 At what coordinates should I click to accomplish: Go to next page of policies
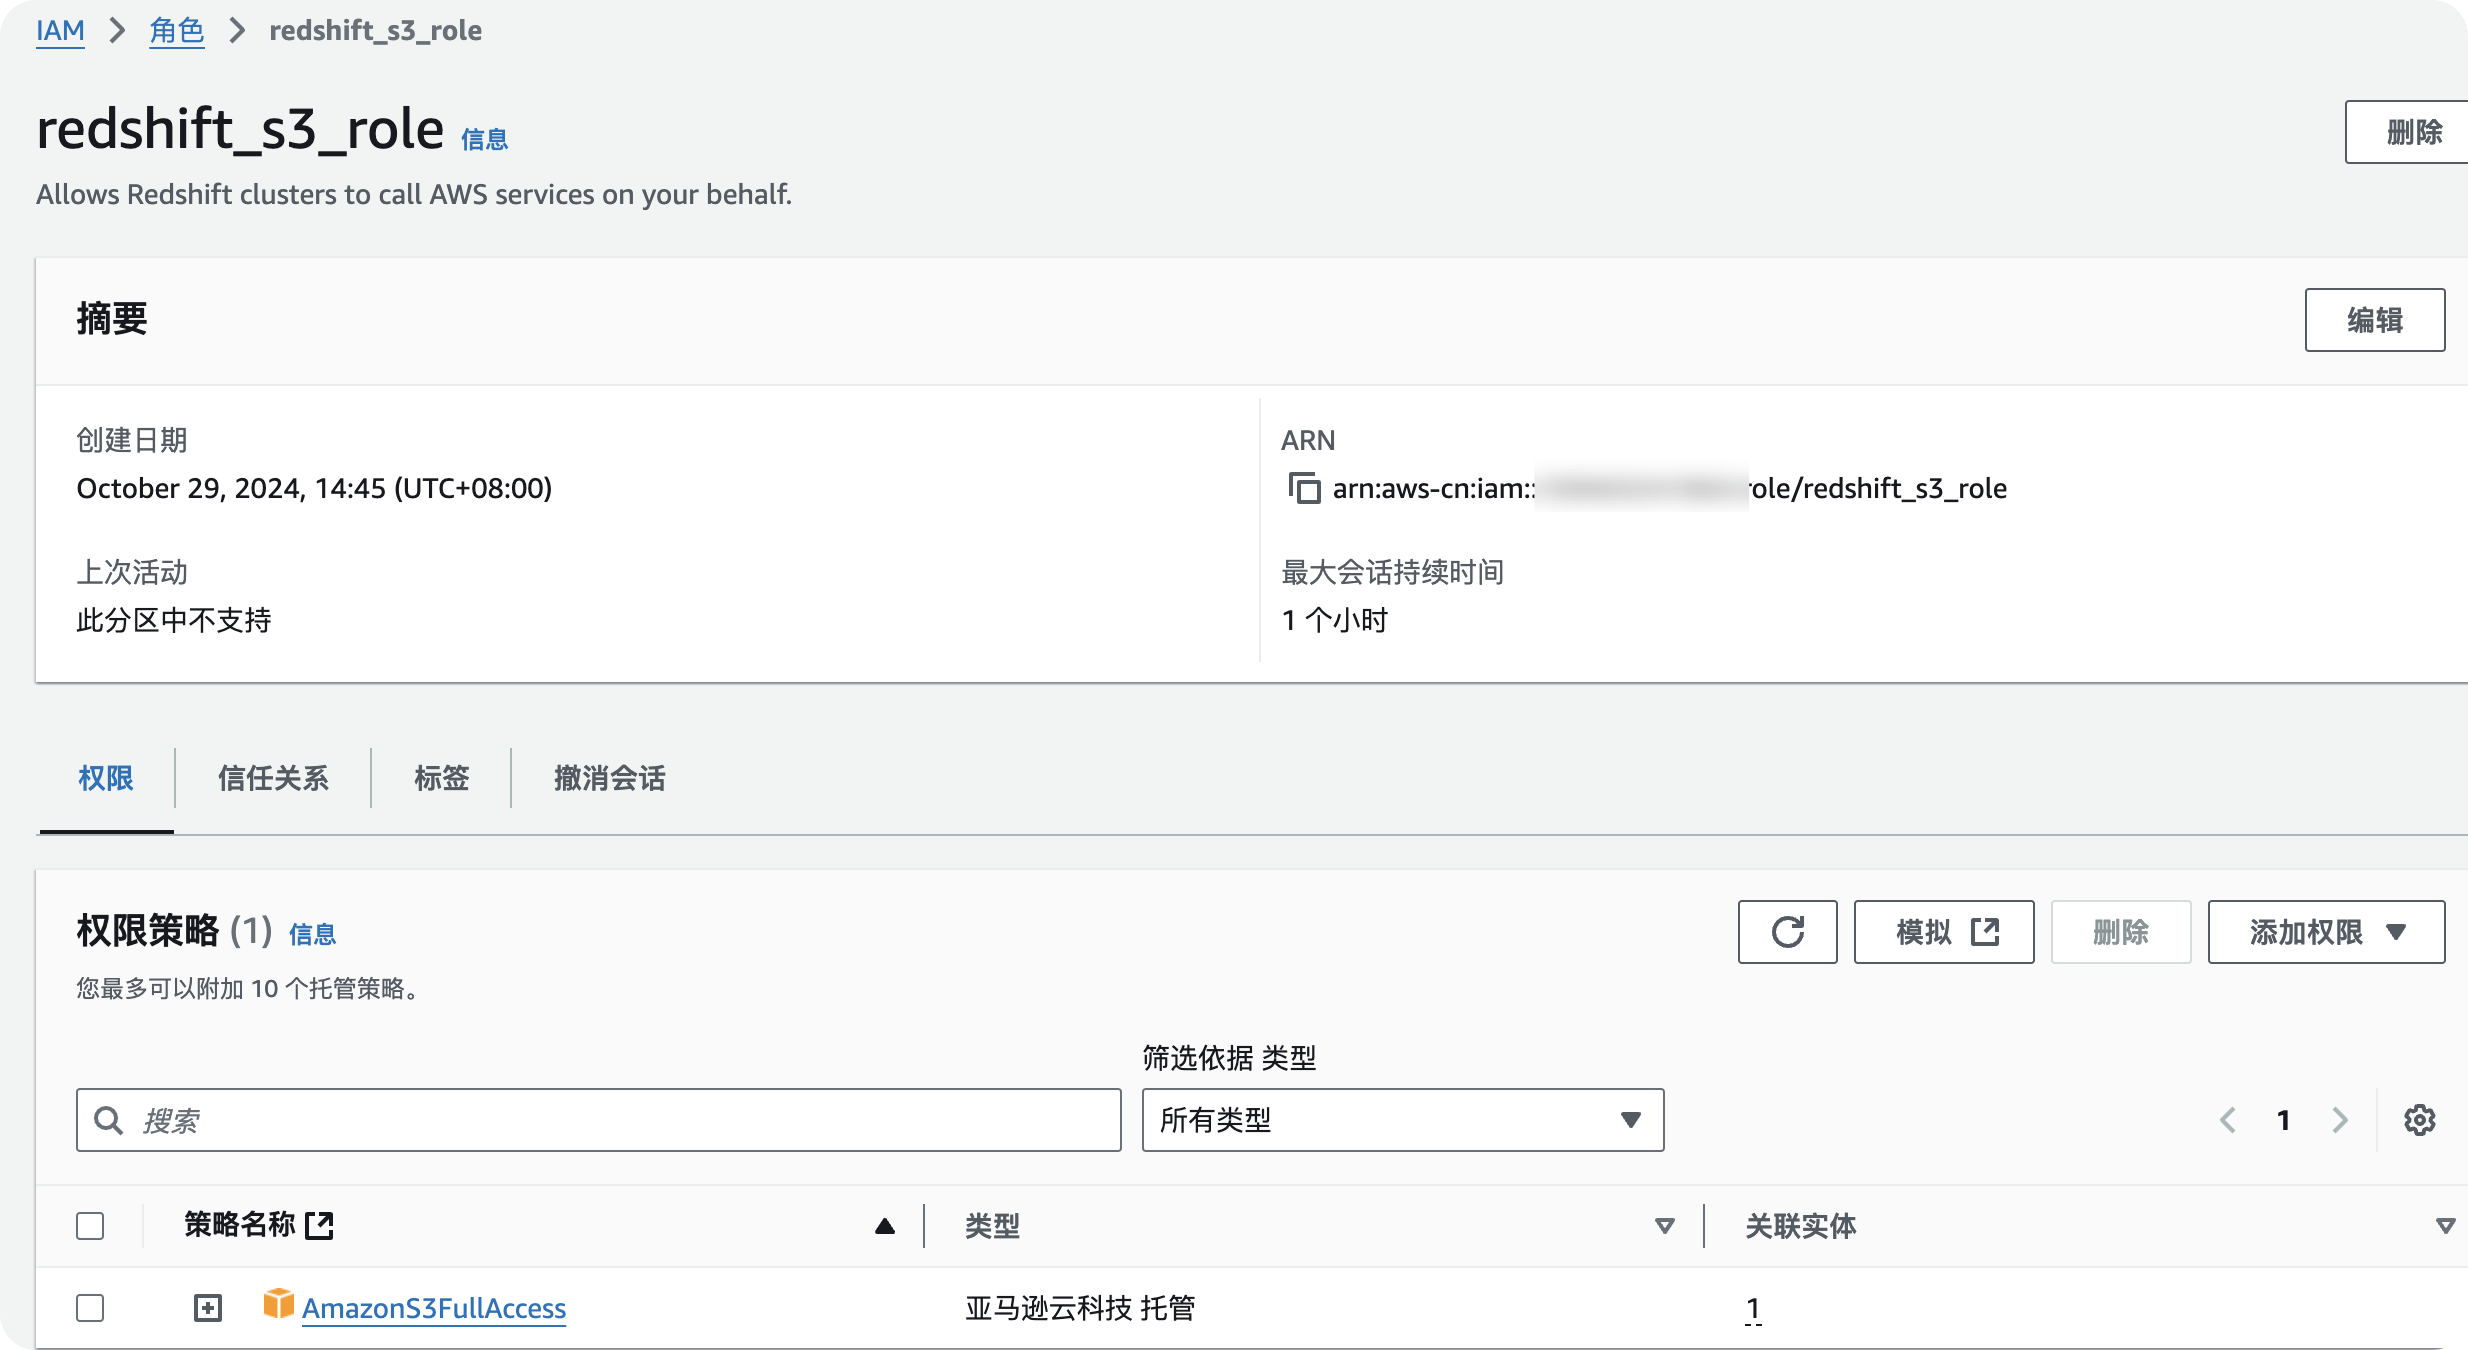pyautogui.click(x=2340, y=1120)
